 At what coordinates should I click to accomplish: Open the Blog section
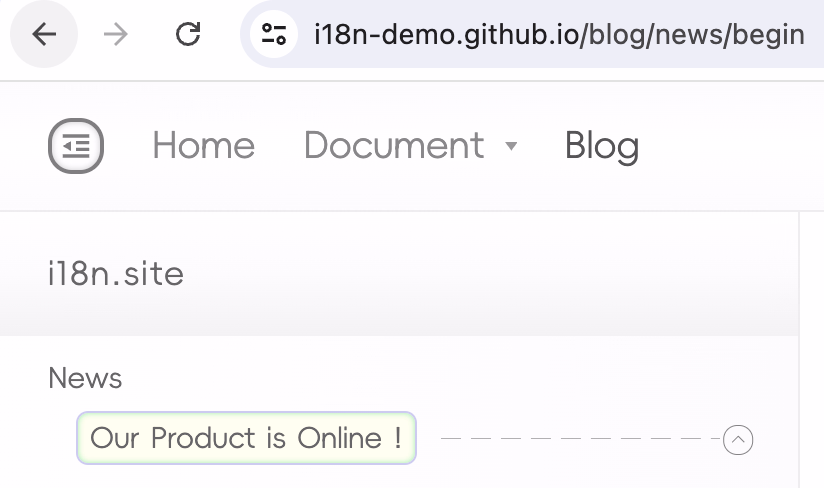pos(602,147)
